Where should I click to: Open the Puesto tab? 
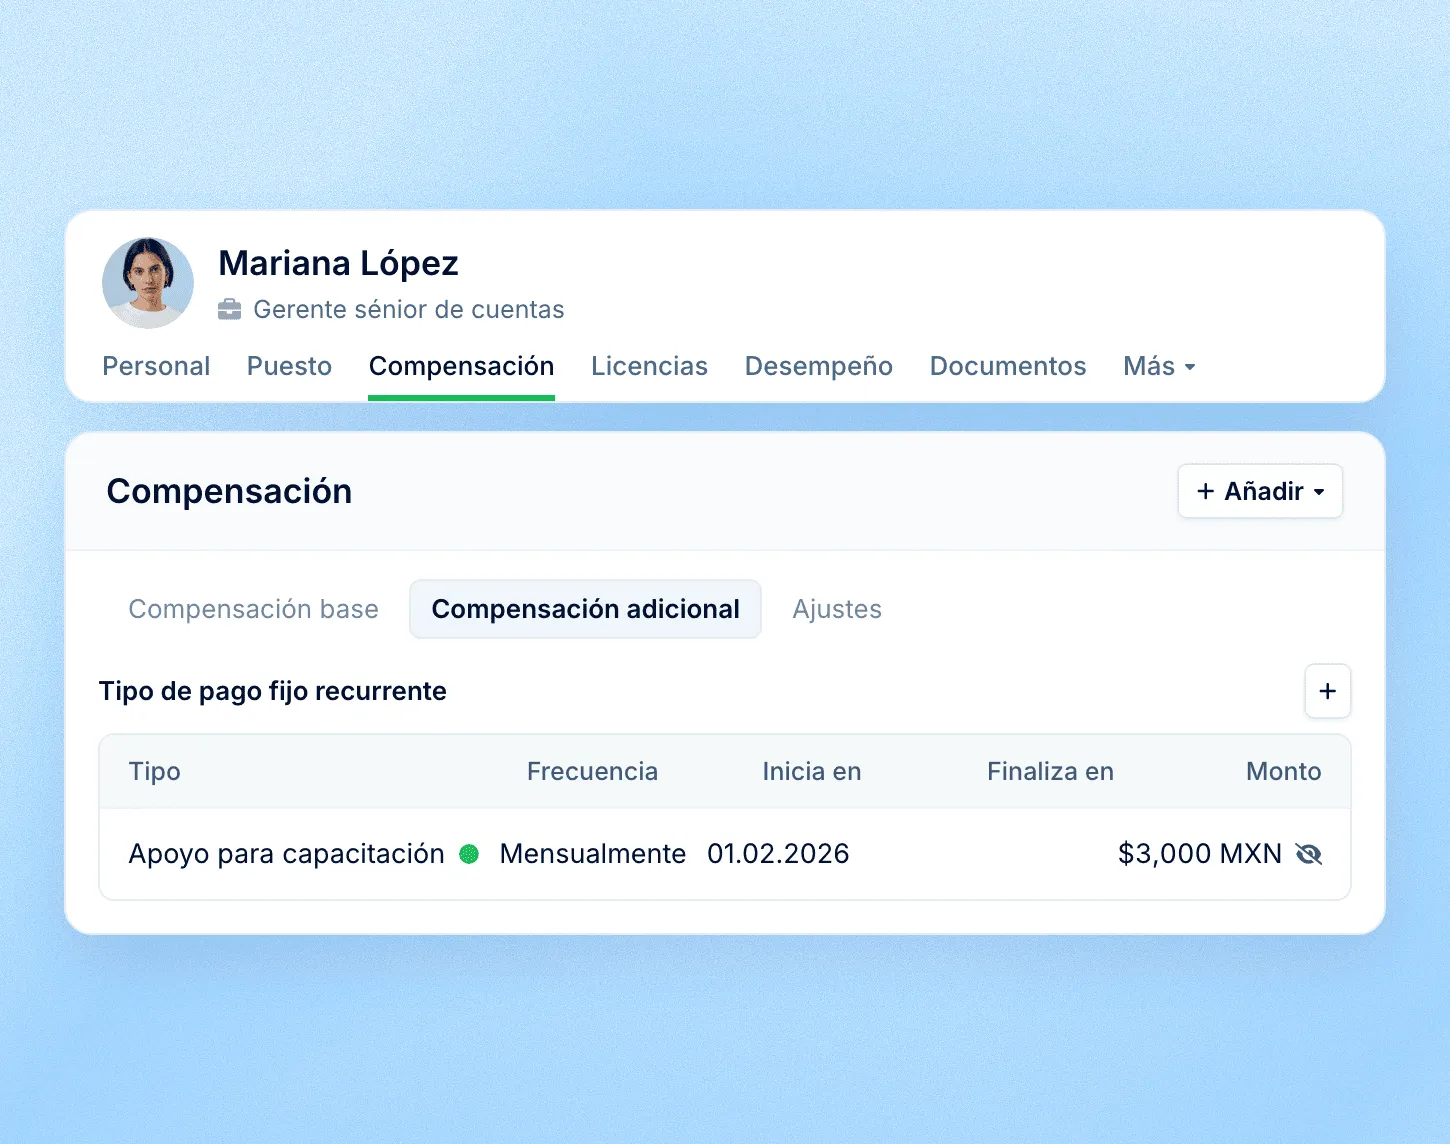[289, 366]
